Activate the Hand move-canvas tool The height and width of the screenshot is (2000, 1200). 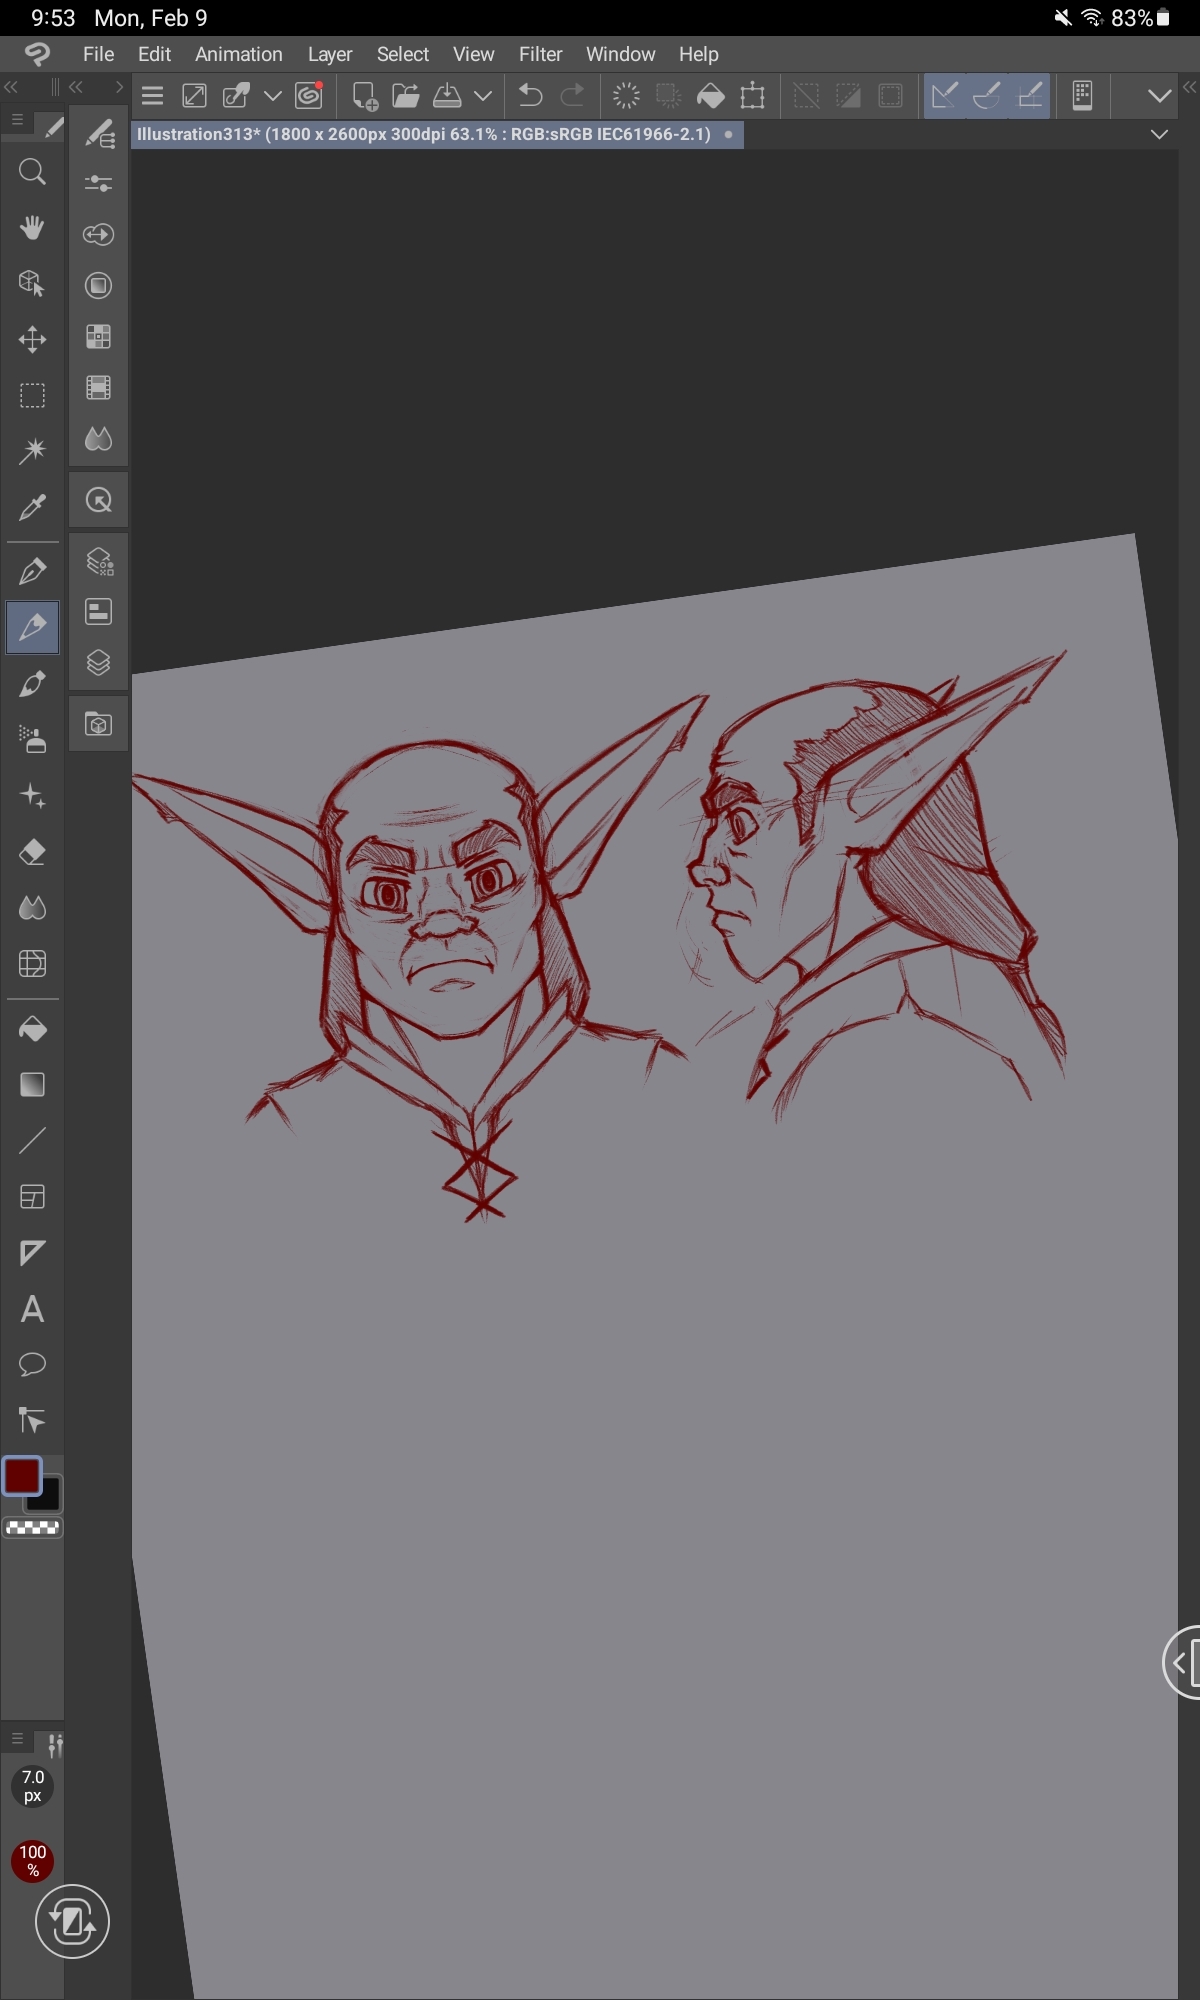click(32, 228)
